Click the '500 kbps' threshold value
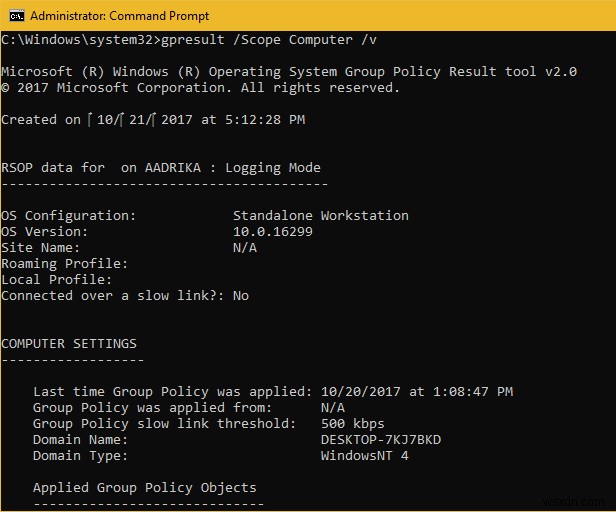 (x=352, y=424)
